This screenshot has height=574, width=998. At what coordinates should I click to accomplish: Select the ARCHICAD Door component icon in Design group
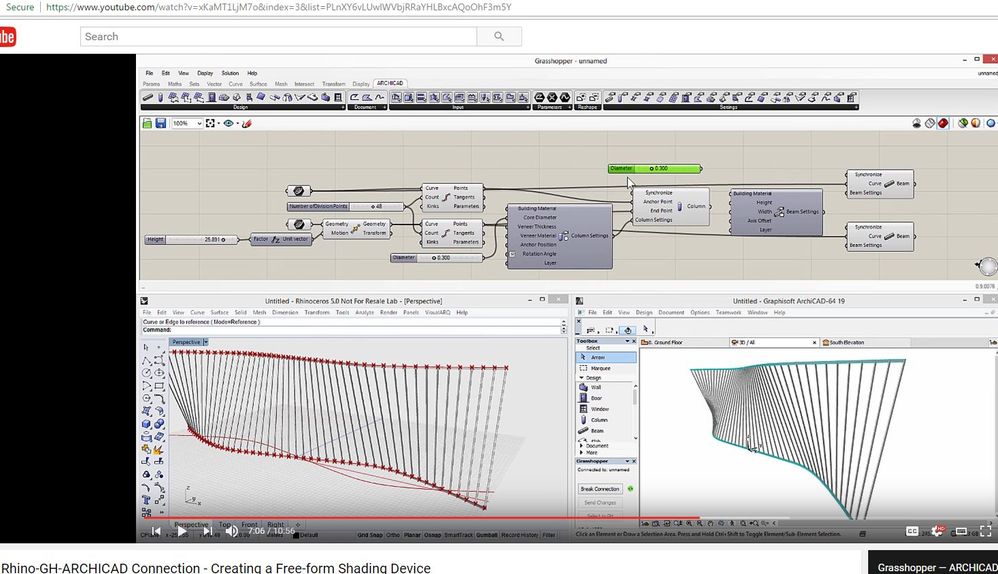click(x=211, y=97)
